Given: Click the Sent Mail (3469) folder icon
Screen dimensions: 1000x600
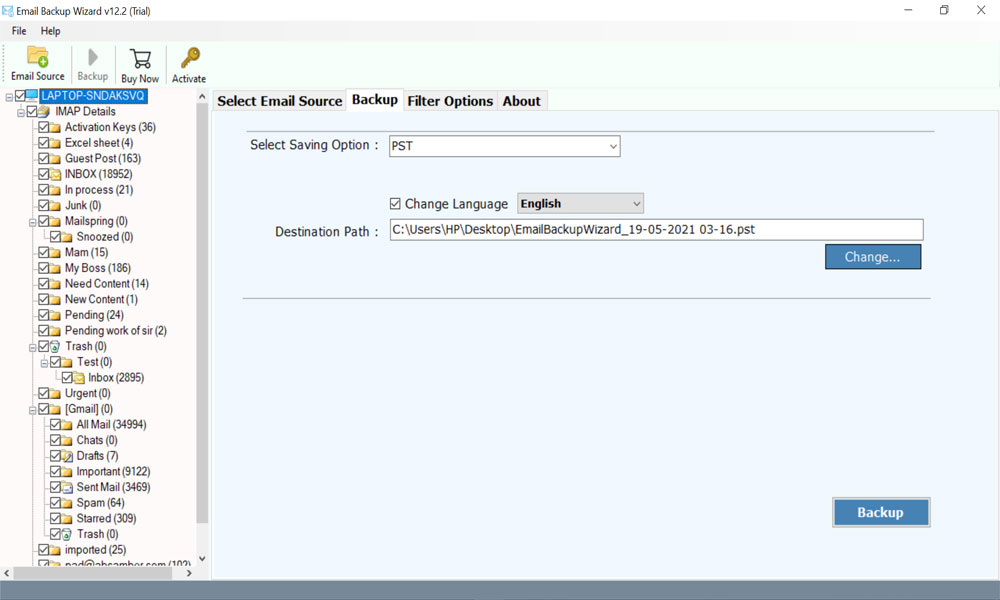Looking at the screenshot, I should pos(67,487).
